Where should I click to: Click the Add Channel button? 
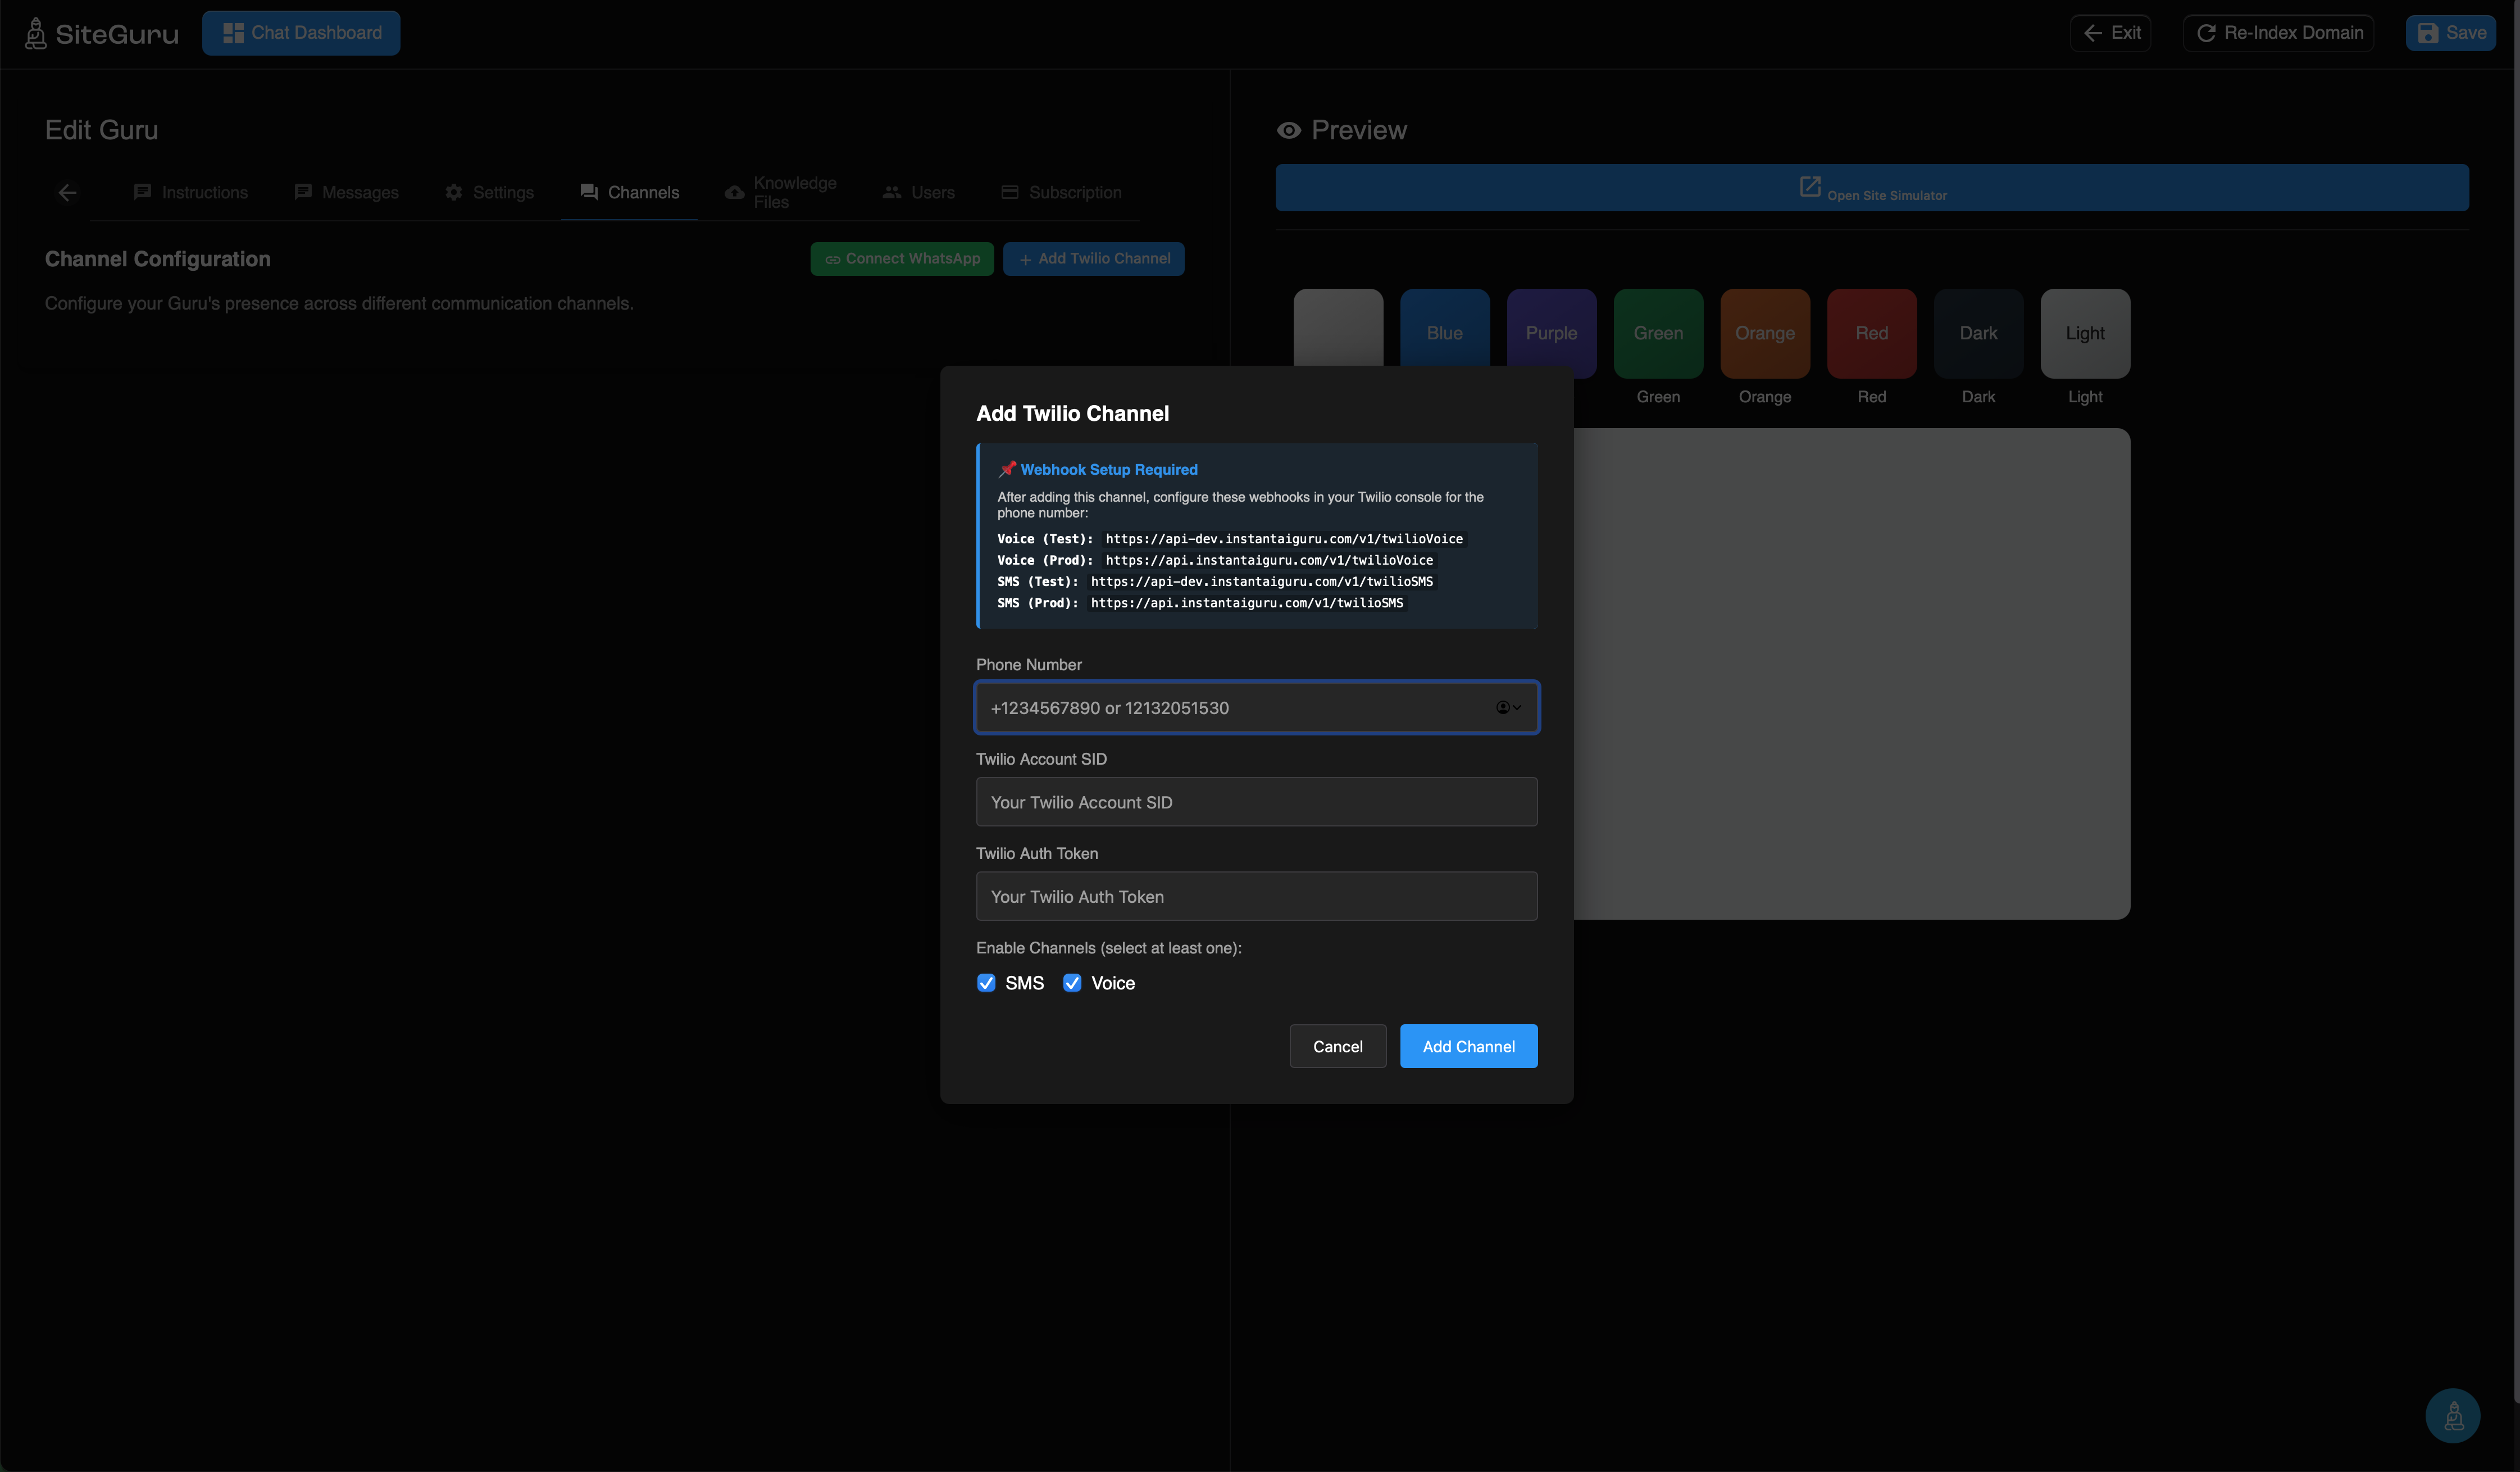coord(1468,1046)
